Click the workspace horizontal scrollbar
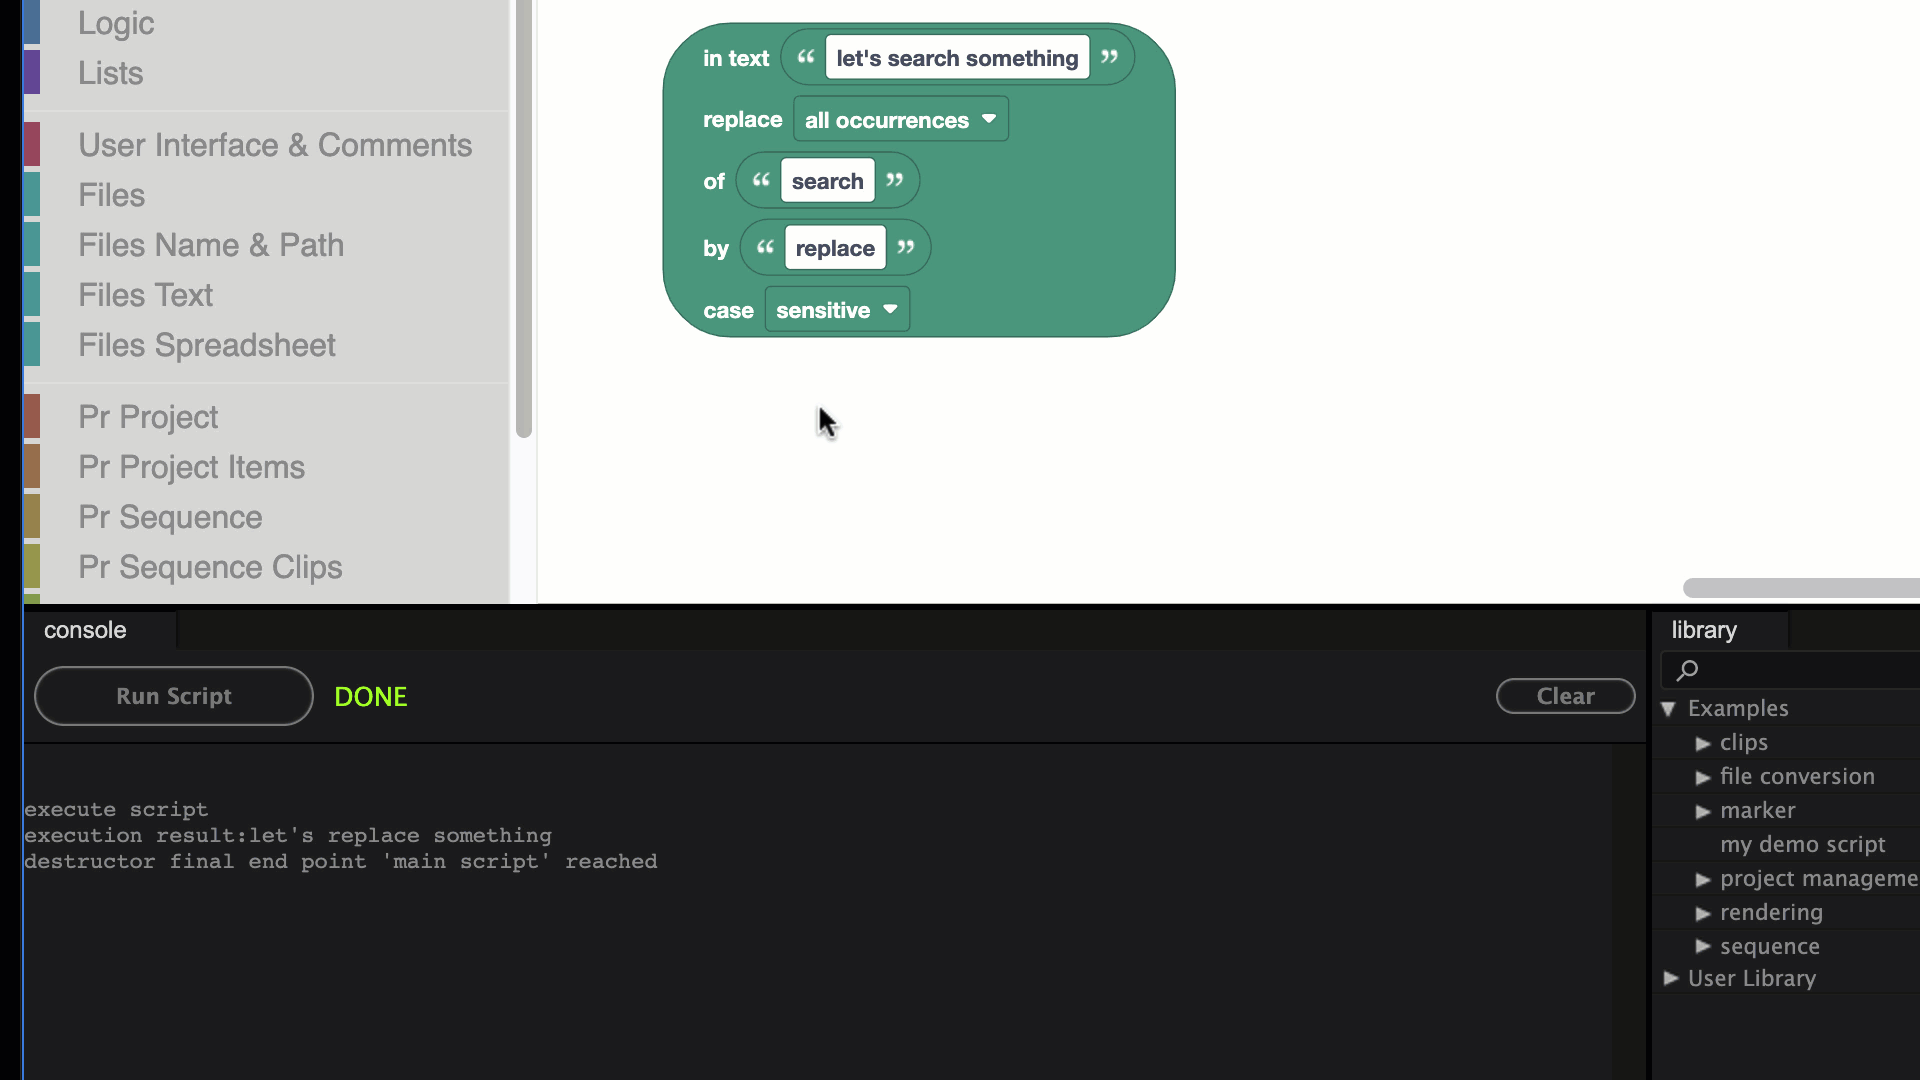Screen dimensions: 1920x1080 tap(1801, 588)
